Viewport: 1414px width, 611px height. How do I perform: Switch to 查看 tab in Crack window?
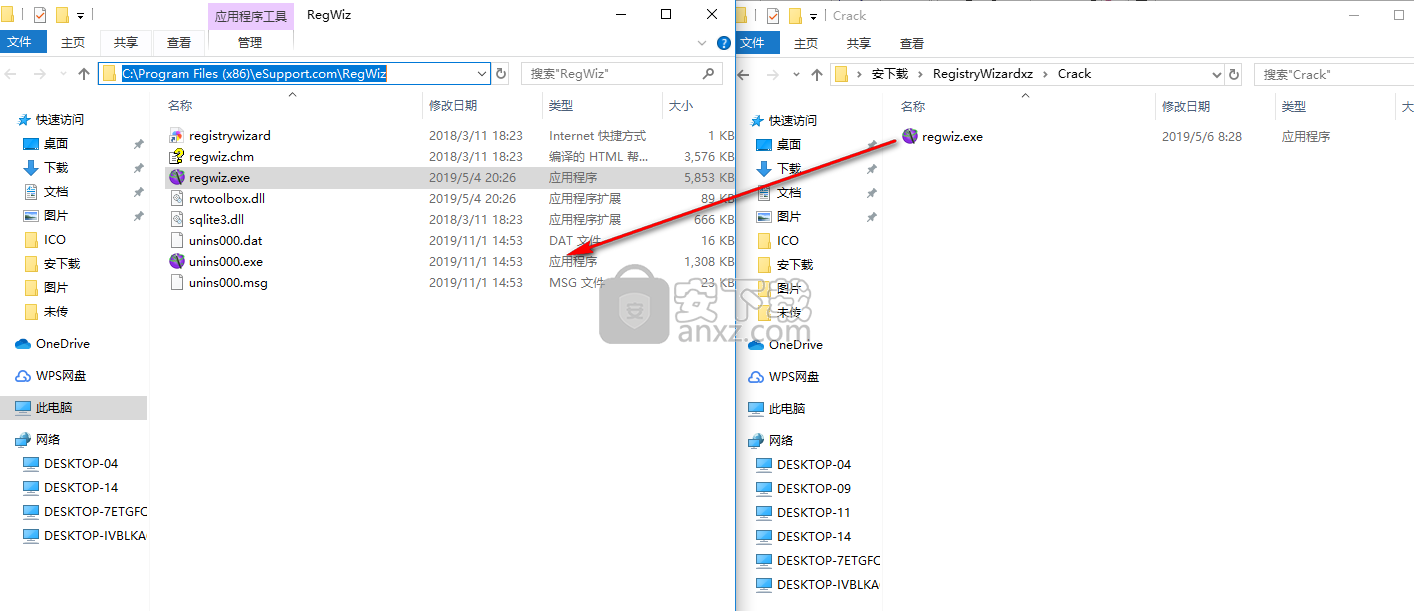912,43
